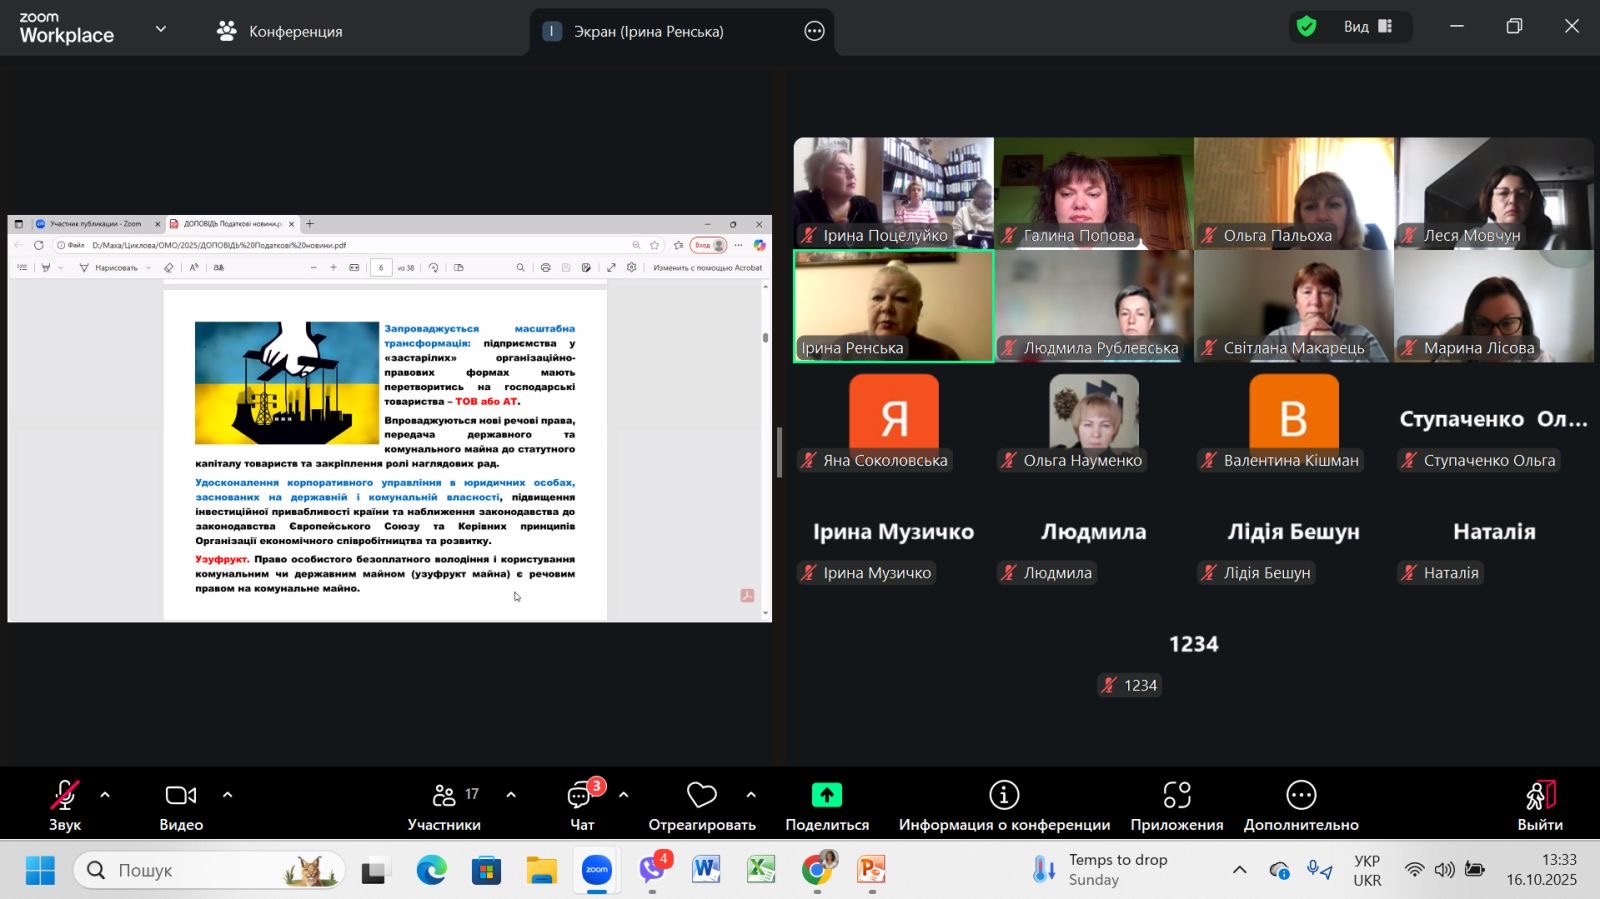Viewport: 1600px width, 899px height.
Task: Open Microsoft Word from the taskbar
Action: click(706, 870)
